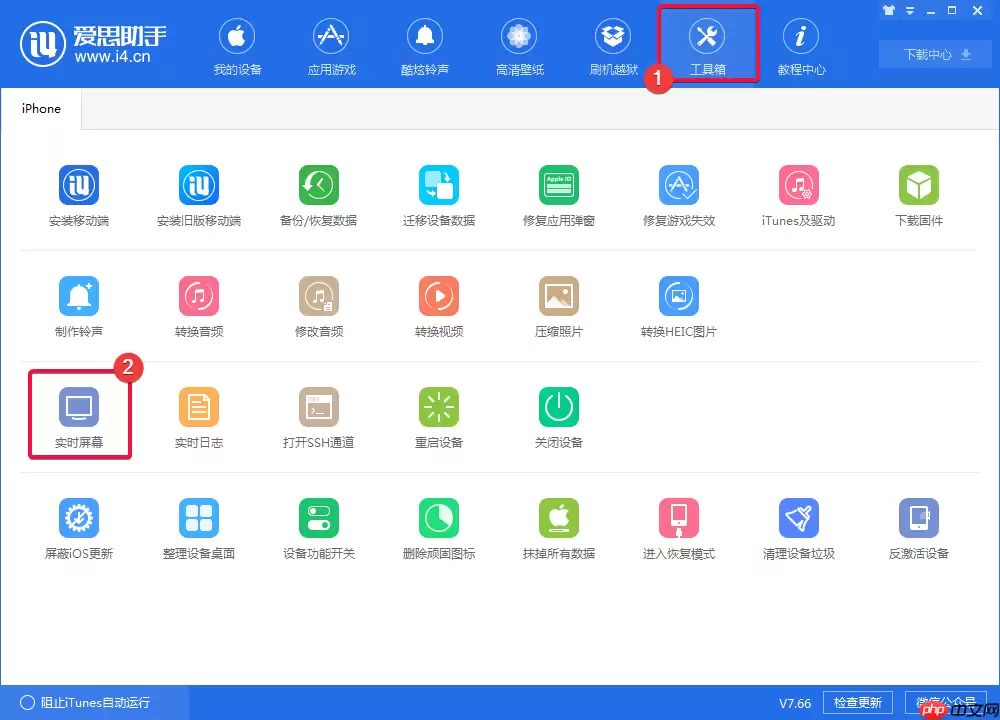Click the 检查更新 button
The height and width of the screenshot is (720, 1000).
pos(858,702)
